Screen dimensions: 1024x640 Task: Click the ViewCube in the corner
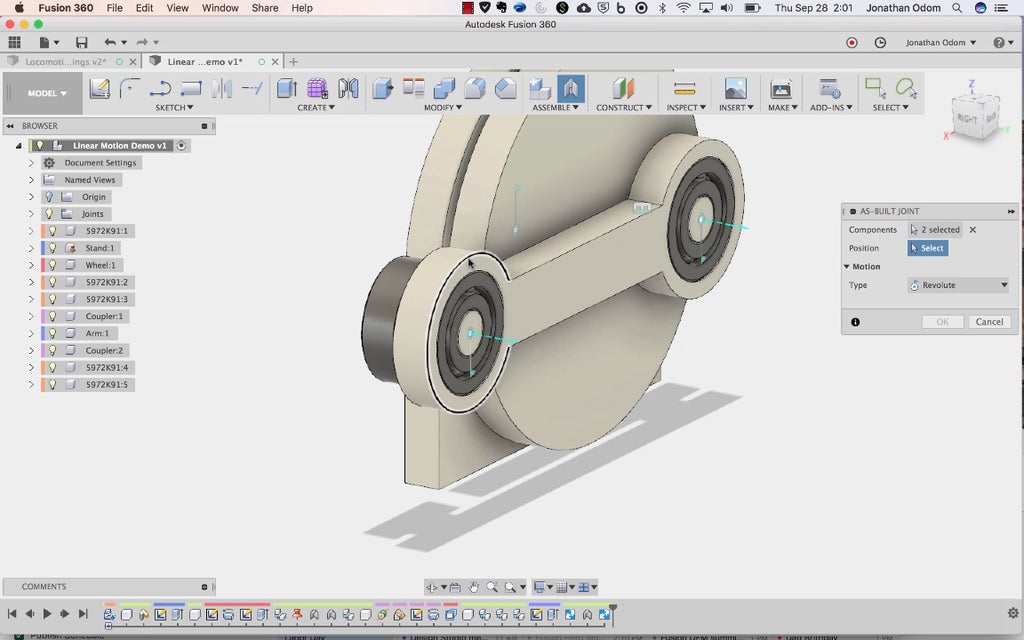click(973, 115)
